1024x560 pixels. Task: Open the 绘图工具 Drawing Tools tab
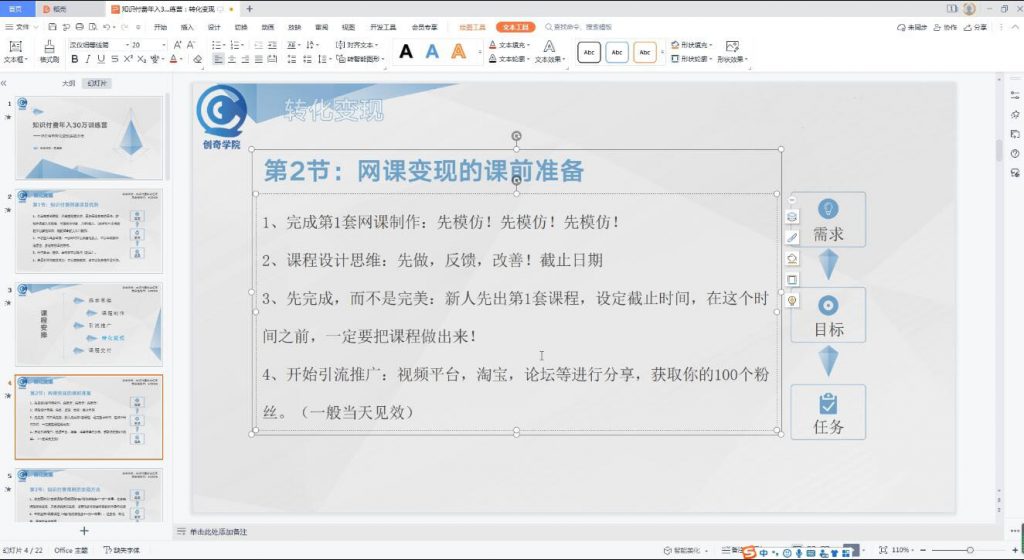tap(472, 27)
